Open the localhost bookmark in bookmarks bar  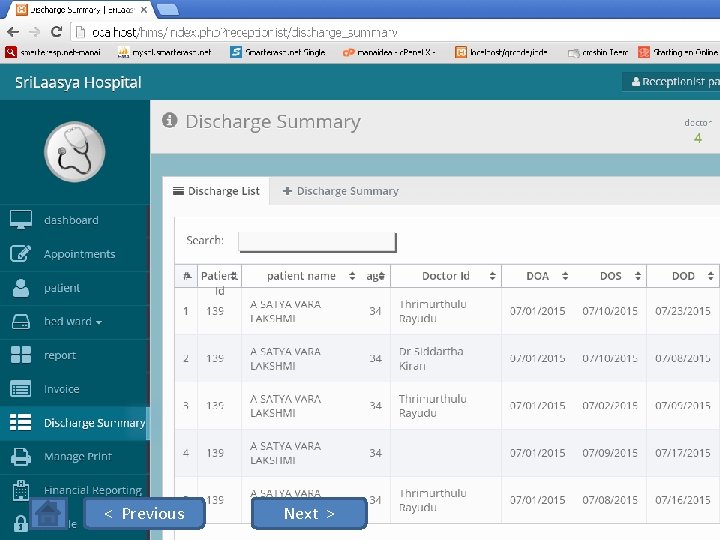click(501, 52)
